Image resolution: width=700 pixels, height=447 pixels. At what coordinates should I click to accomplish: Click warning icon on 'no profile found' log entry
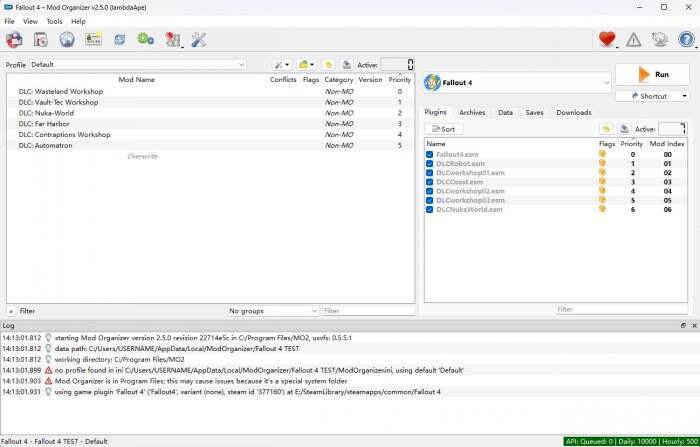(48, 370)
